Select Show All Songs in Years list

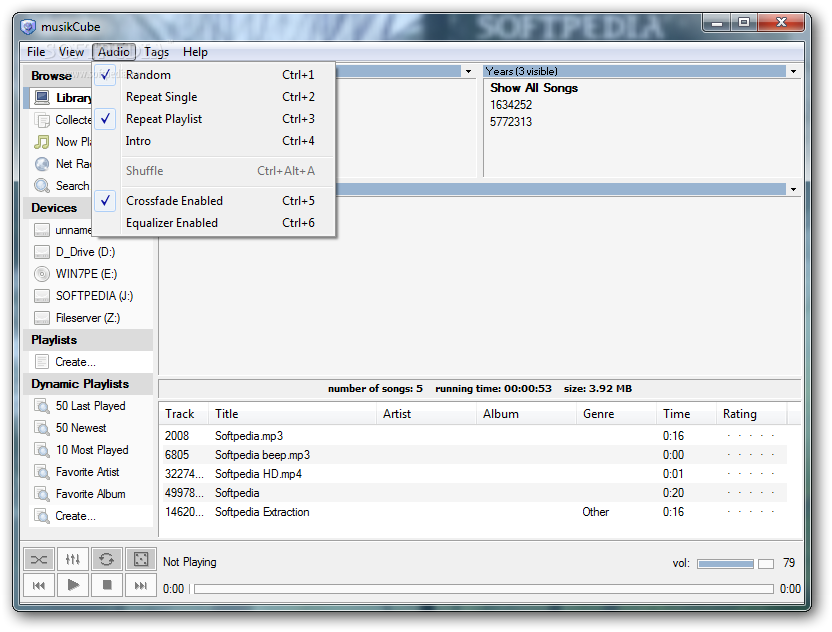[534, 88]
